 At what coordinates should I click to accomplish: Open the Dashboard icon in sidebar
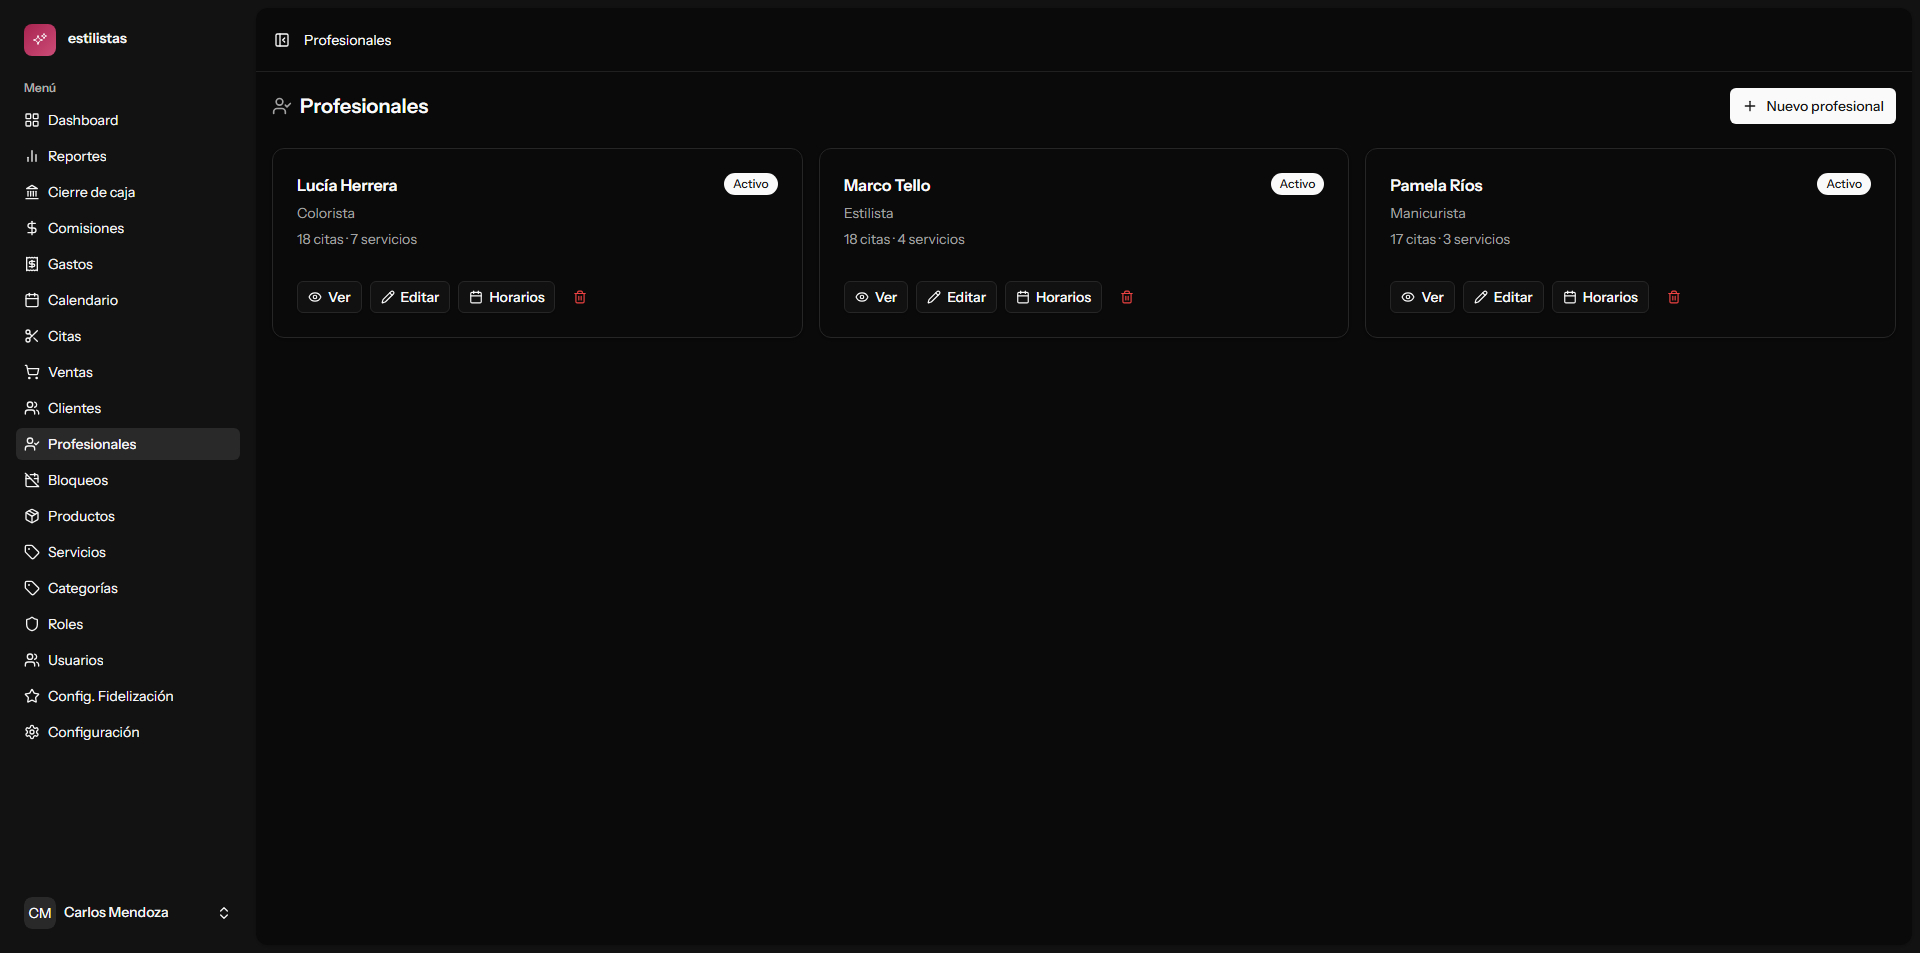31,120
